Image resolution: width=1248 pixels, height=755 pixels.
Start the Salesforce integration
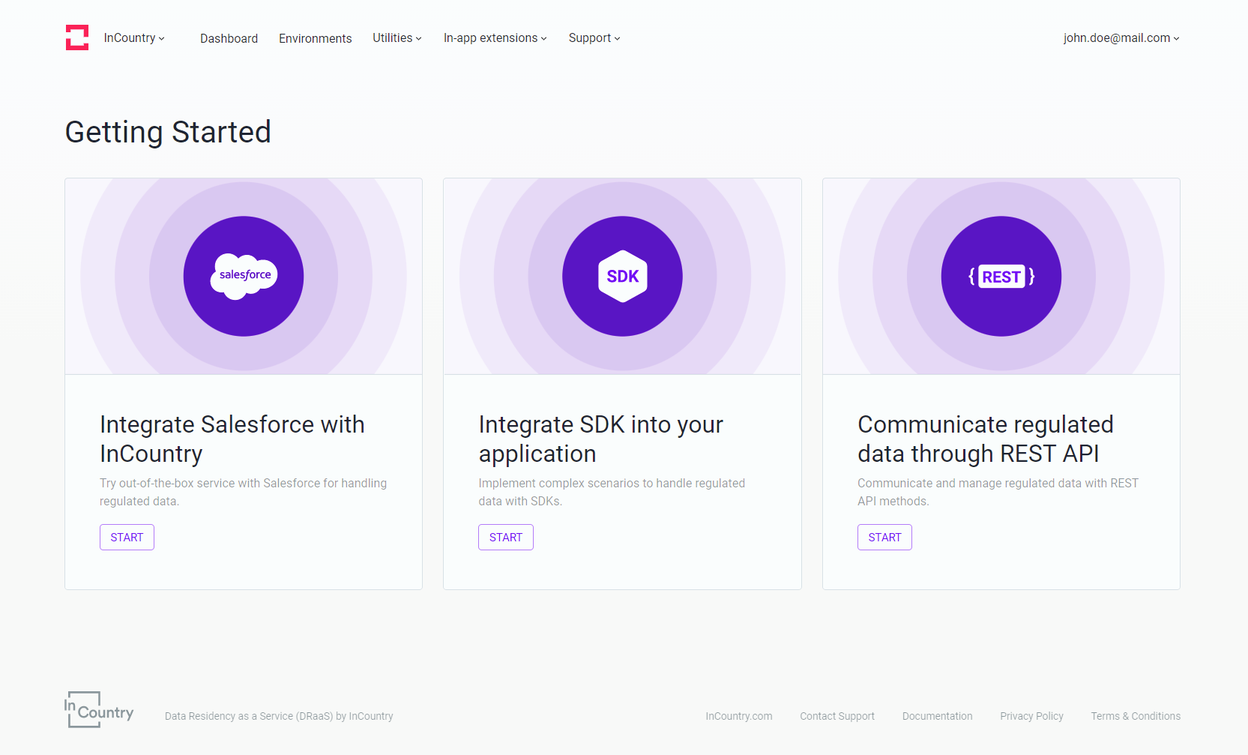click(x=127, y=537)
